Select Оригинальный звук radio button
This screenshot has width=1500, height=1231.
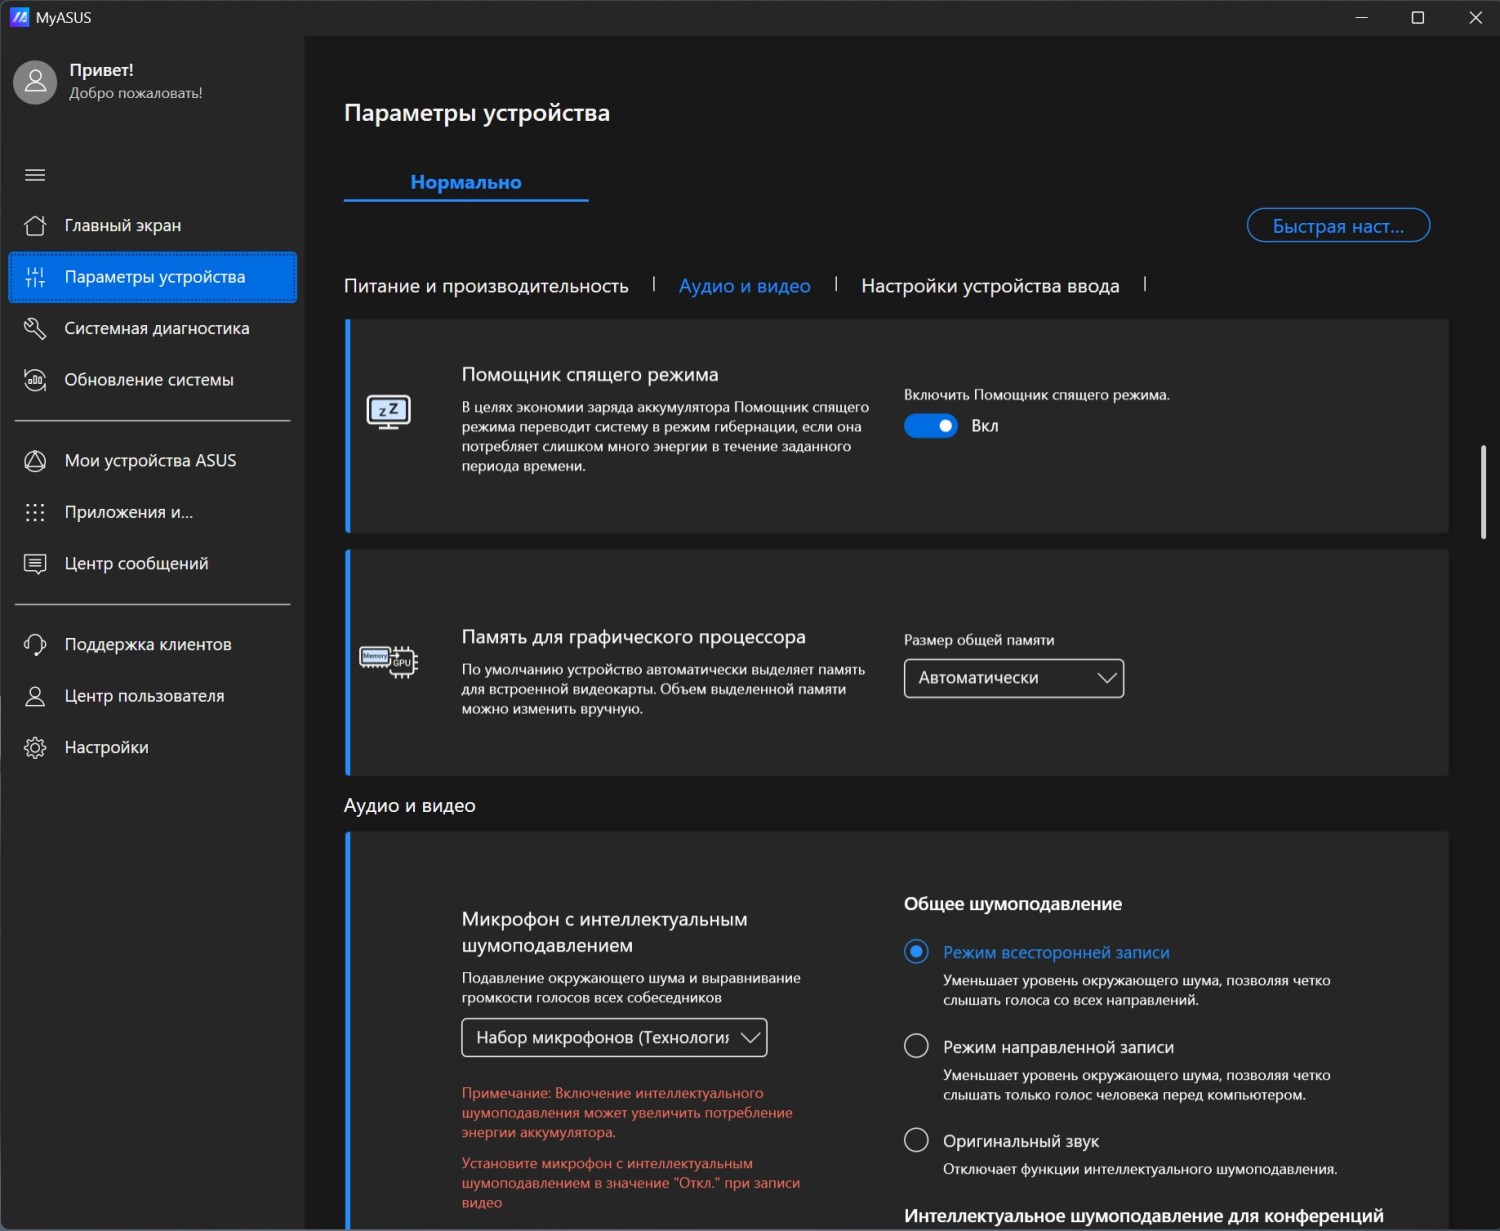[916, 1140]
